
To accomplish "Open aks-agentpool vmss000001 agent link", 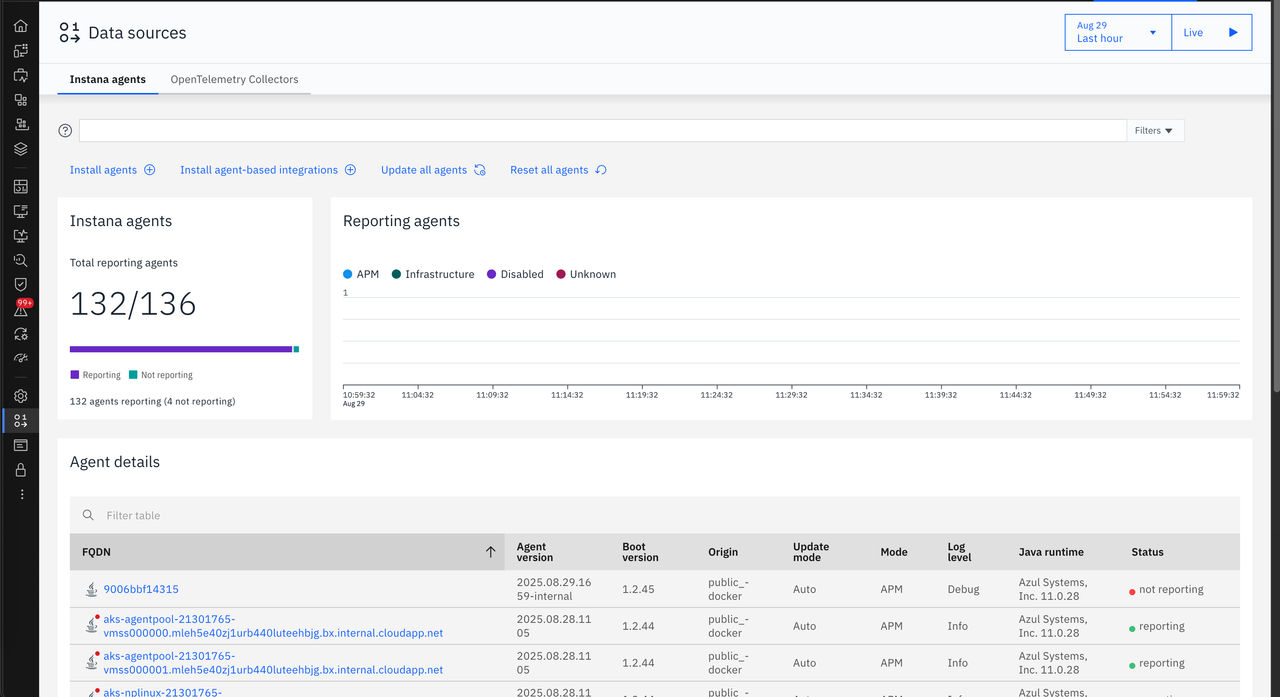I will tap(273, 663).
